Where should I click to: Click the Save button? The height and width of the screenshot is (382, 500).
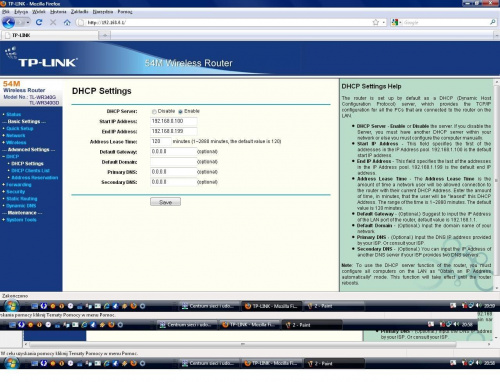click(x=165, y=202)
